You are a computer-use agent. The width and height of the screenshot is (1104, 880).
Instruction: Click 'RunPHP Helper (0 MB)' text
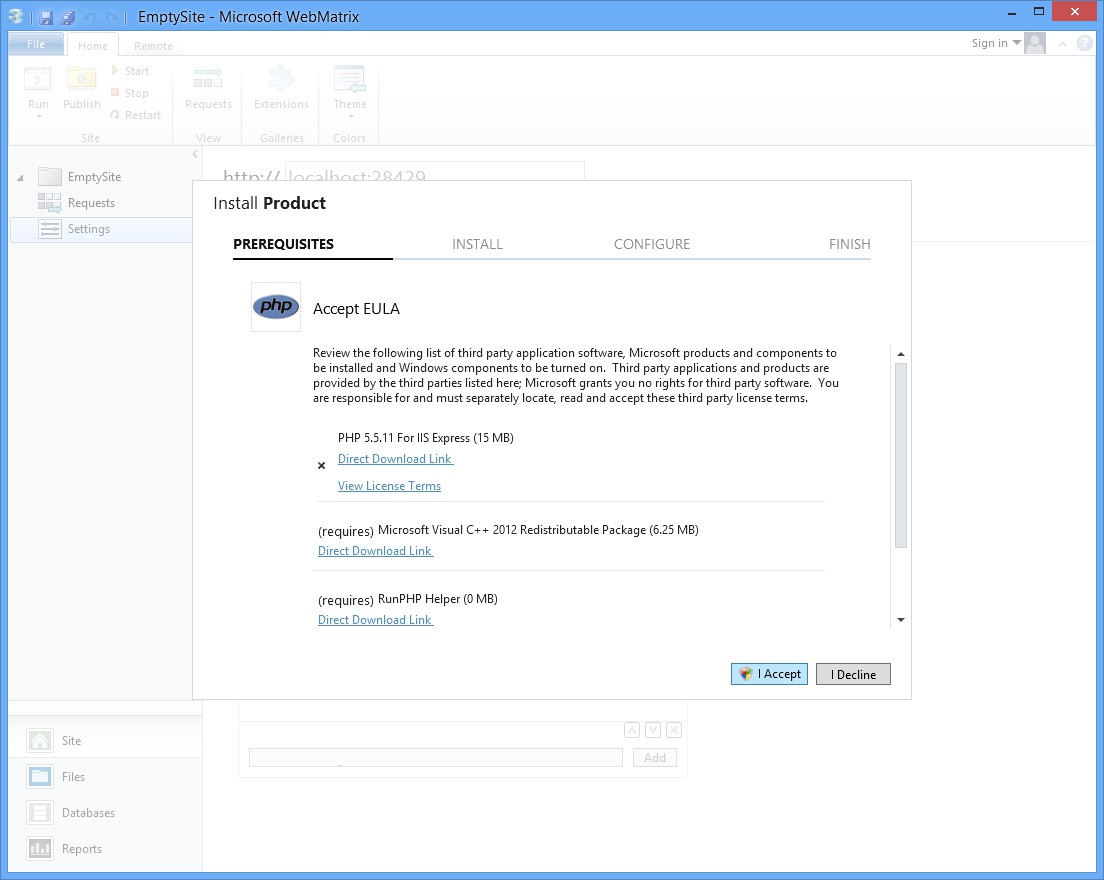[438, 599]
